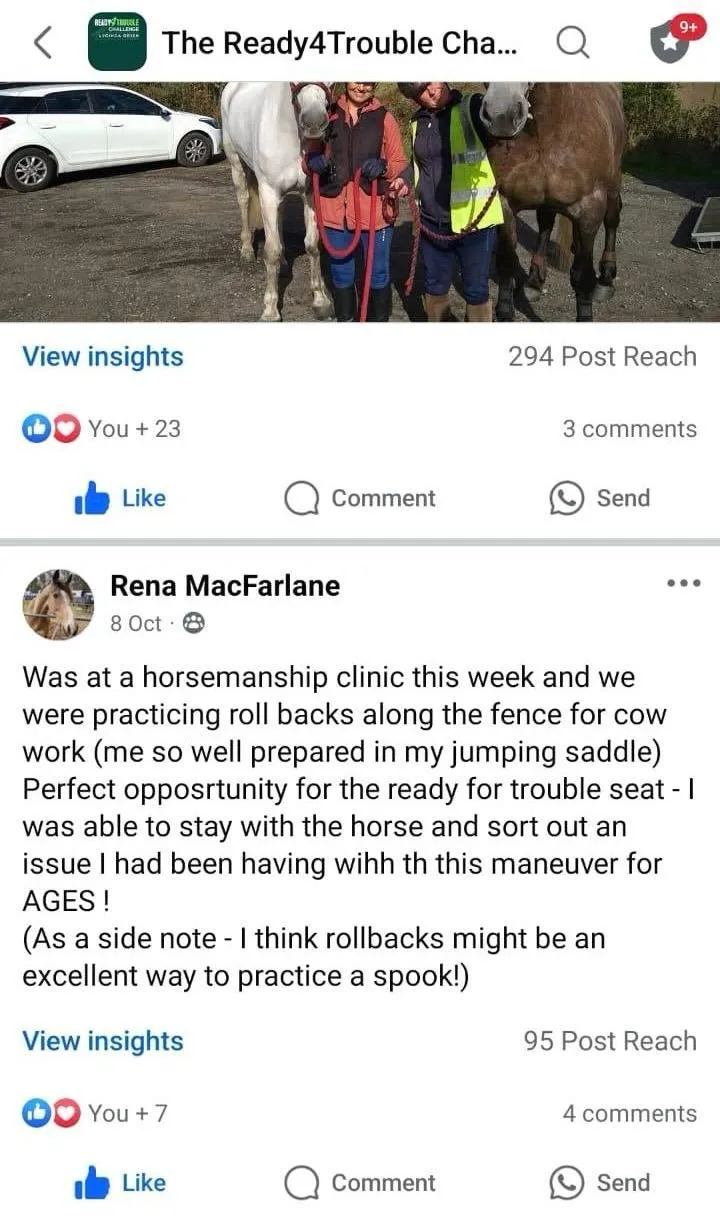720x1220 pixels.
Task: View insights for the 294 reach post
Action: 103,356
